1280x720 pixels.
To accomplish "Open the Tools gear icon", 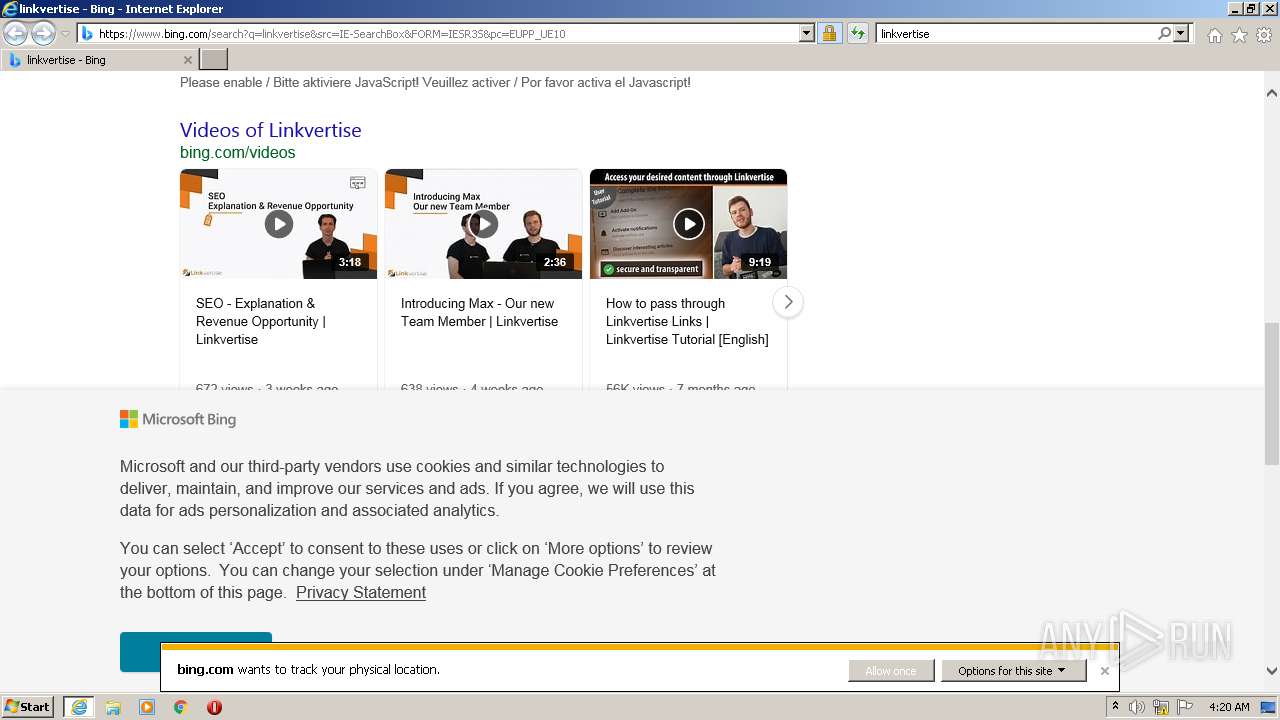I will tap(1264, 35).
